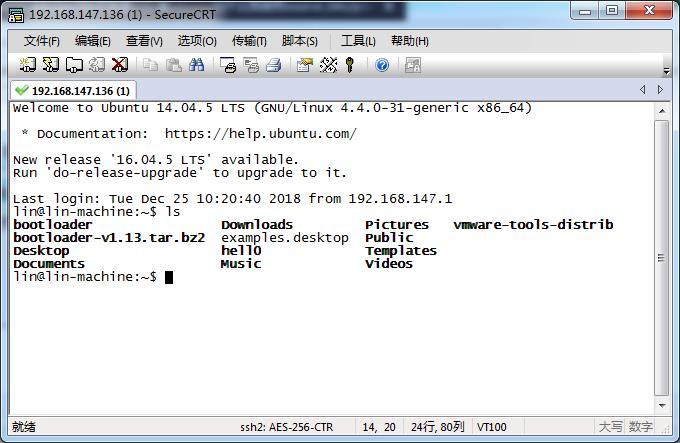Click the Find binoculars icon
Viewport: 680px width, 443px height.
196,65
